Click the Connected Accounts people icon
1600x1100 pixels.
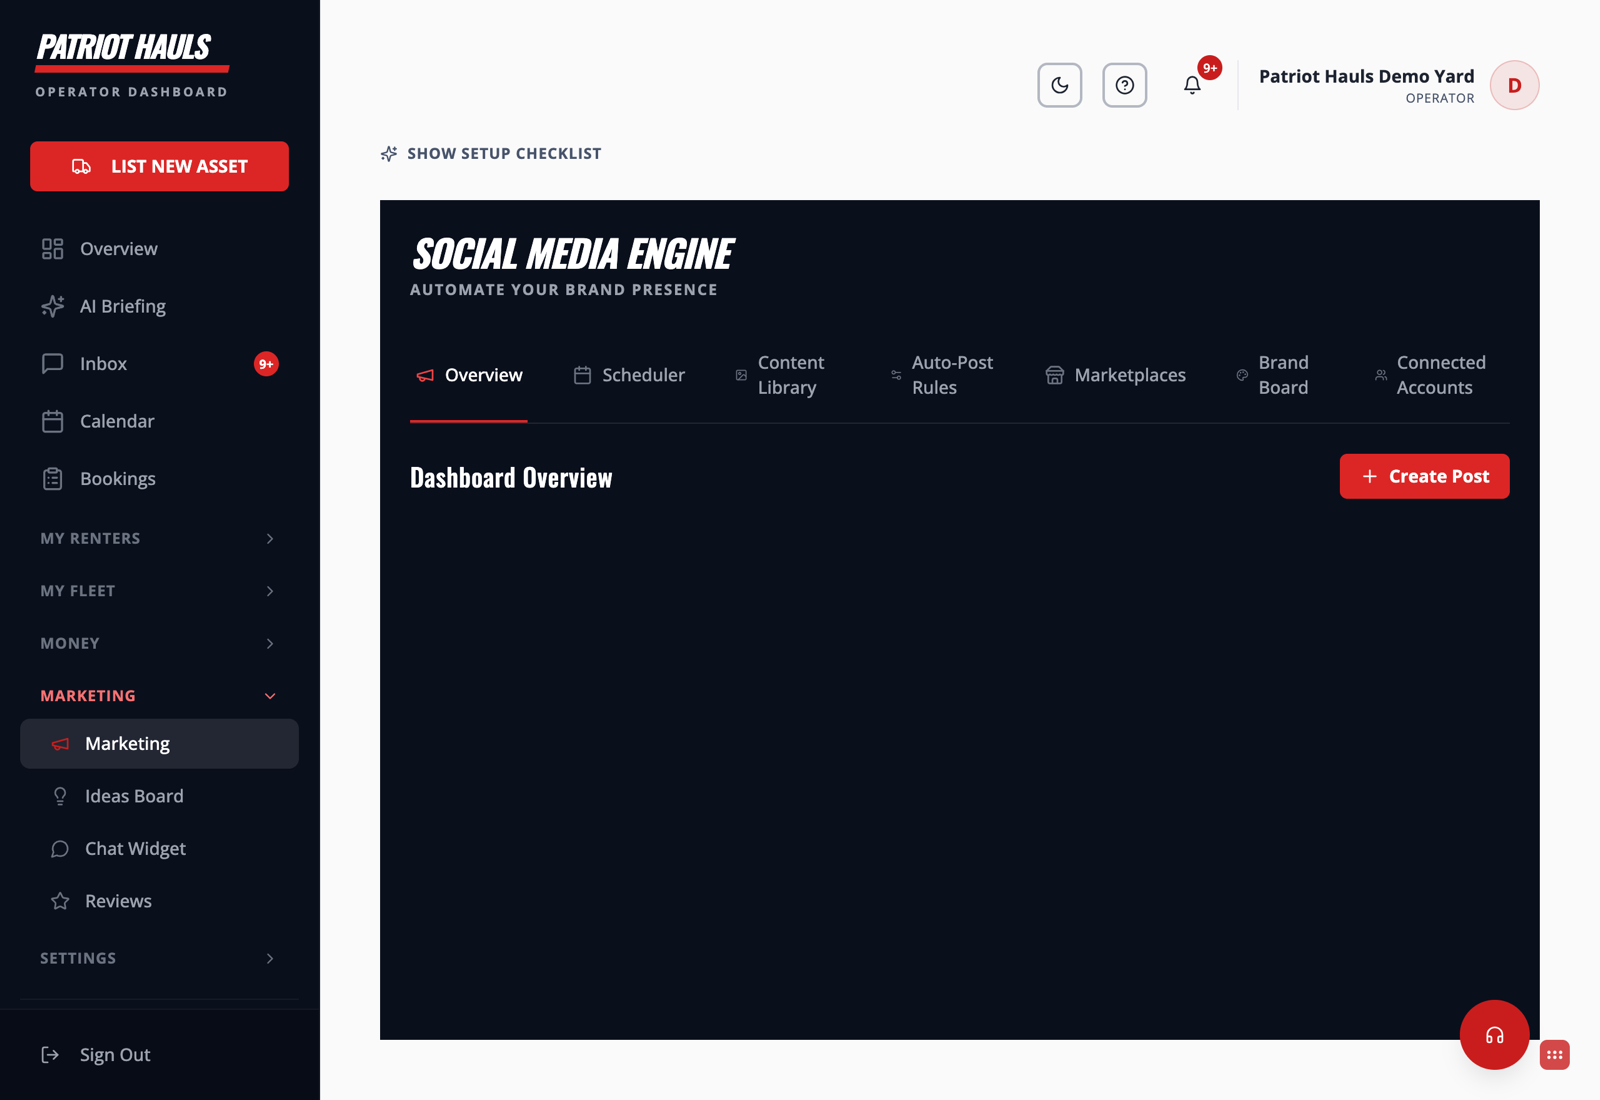pos(1381,375)
